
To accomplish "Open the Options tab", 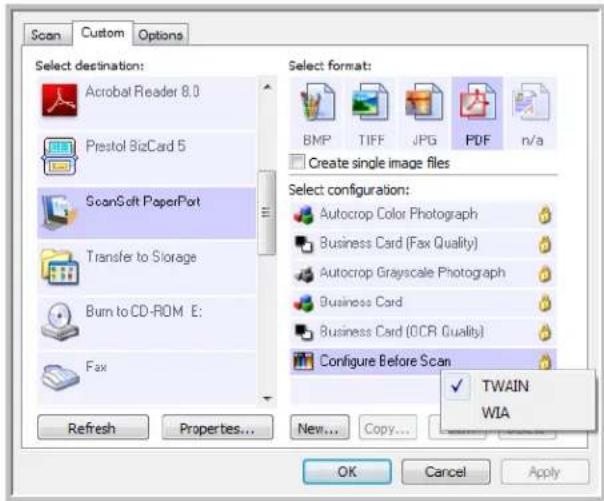I will [x=160, y=35].
